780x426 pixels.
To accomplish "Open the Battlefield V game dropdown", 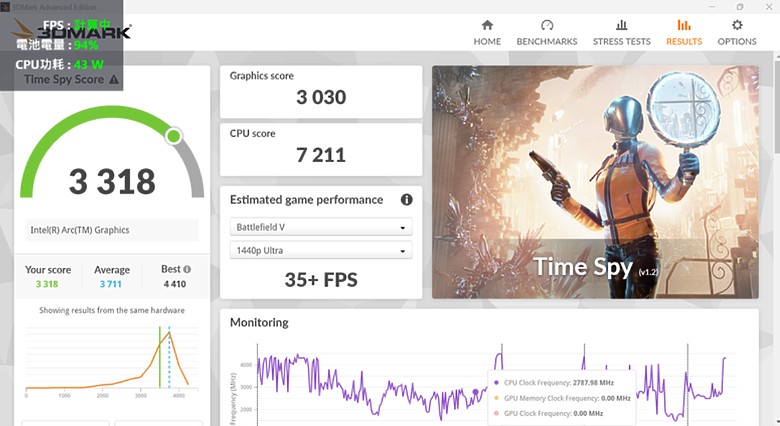I will click(321, 227).
